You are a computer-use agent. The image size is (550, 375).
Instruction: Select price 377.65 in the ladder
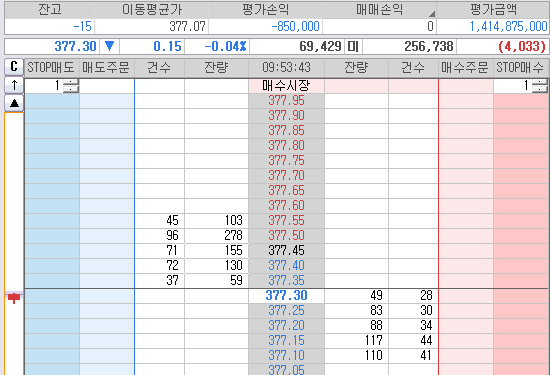(286, 190)
